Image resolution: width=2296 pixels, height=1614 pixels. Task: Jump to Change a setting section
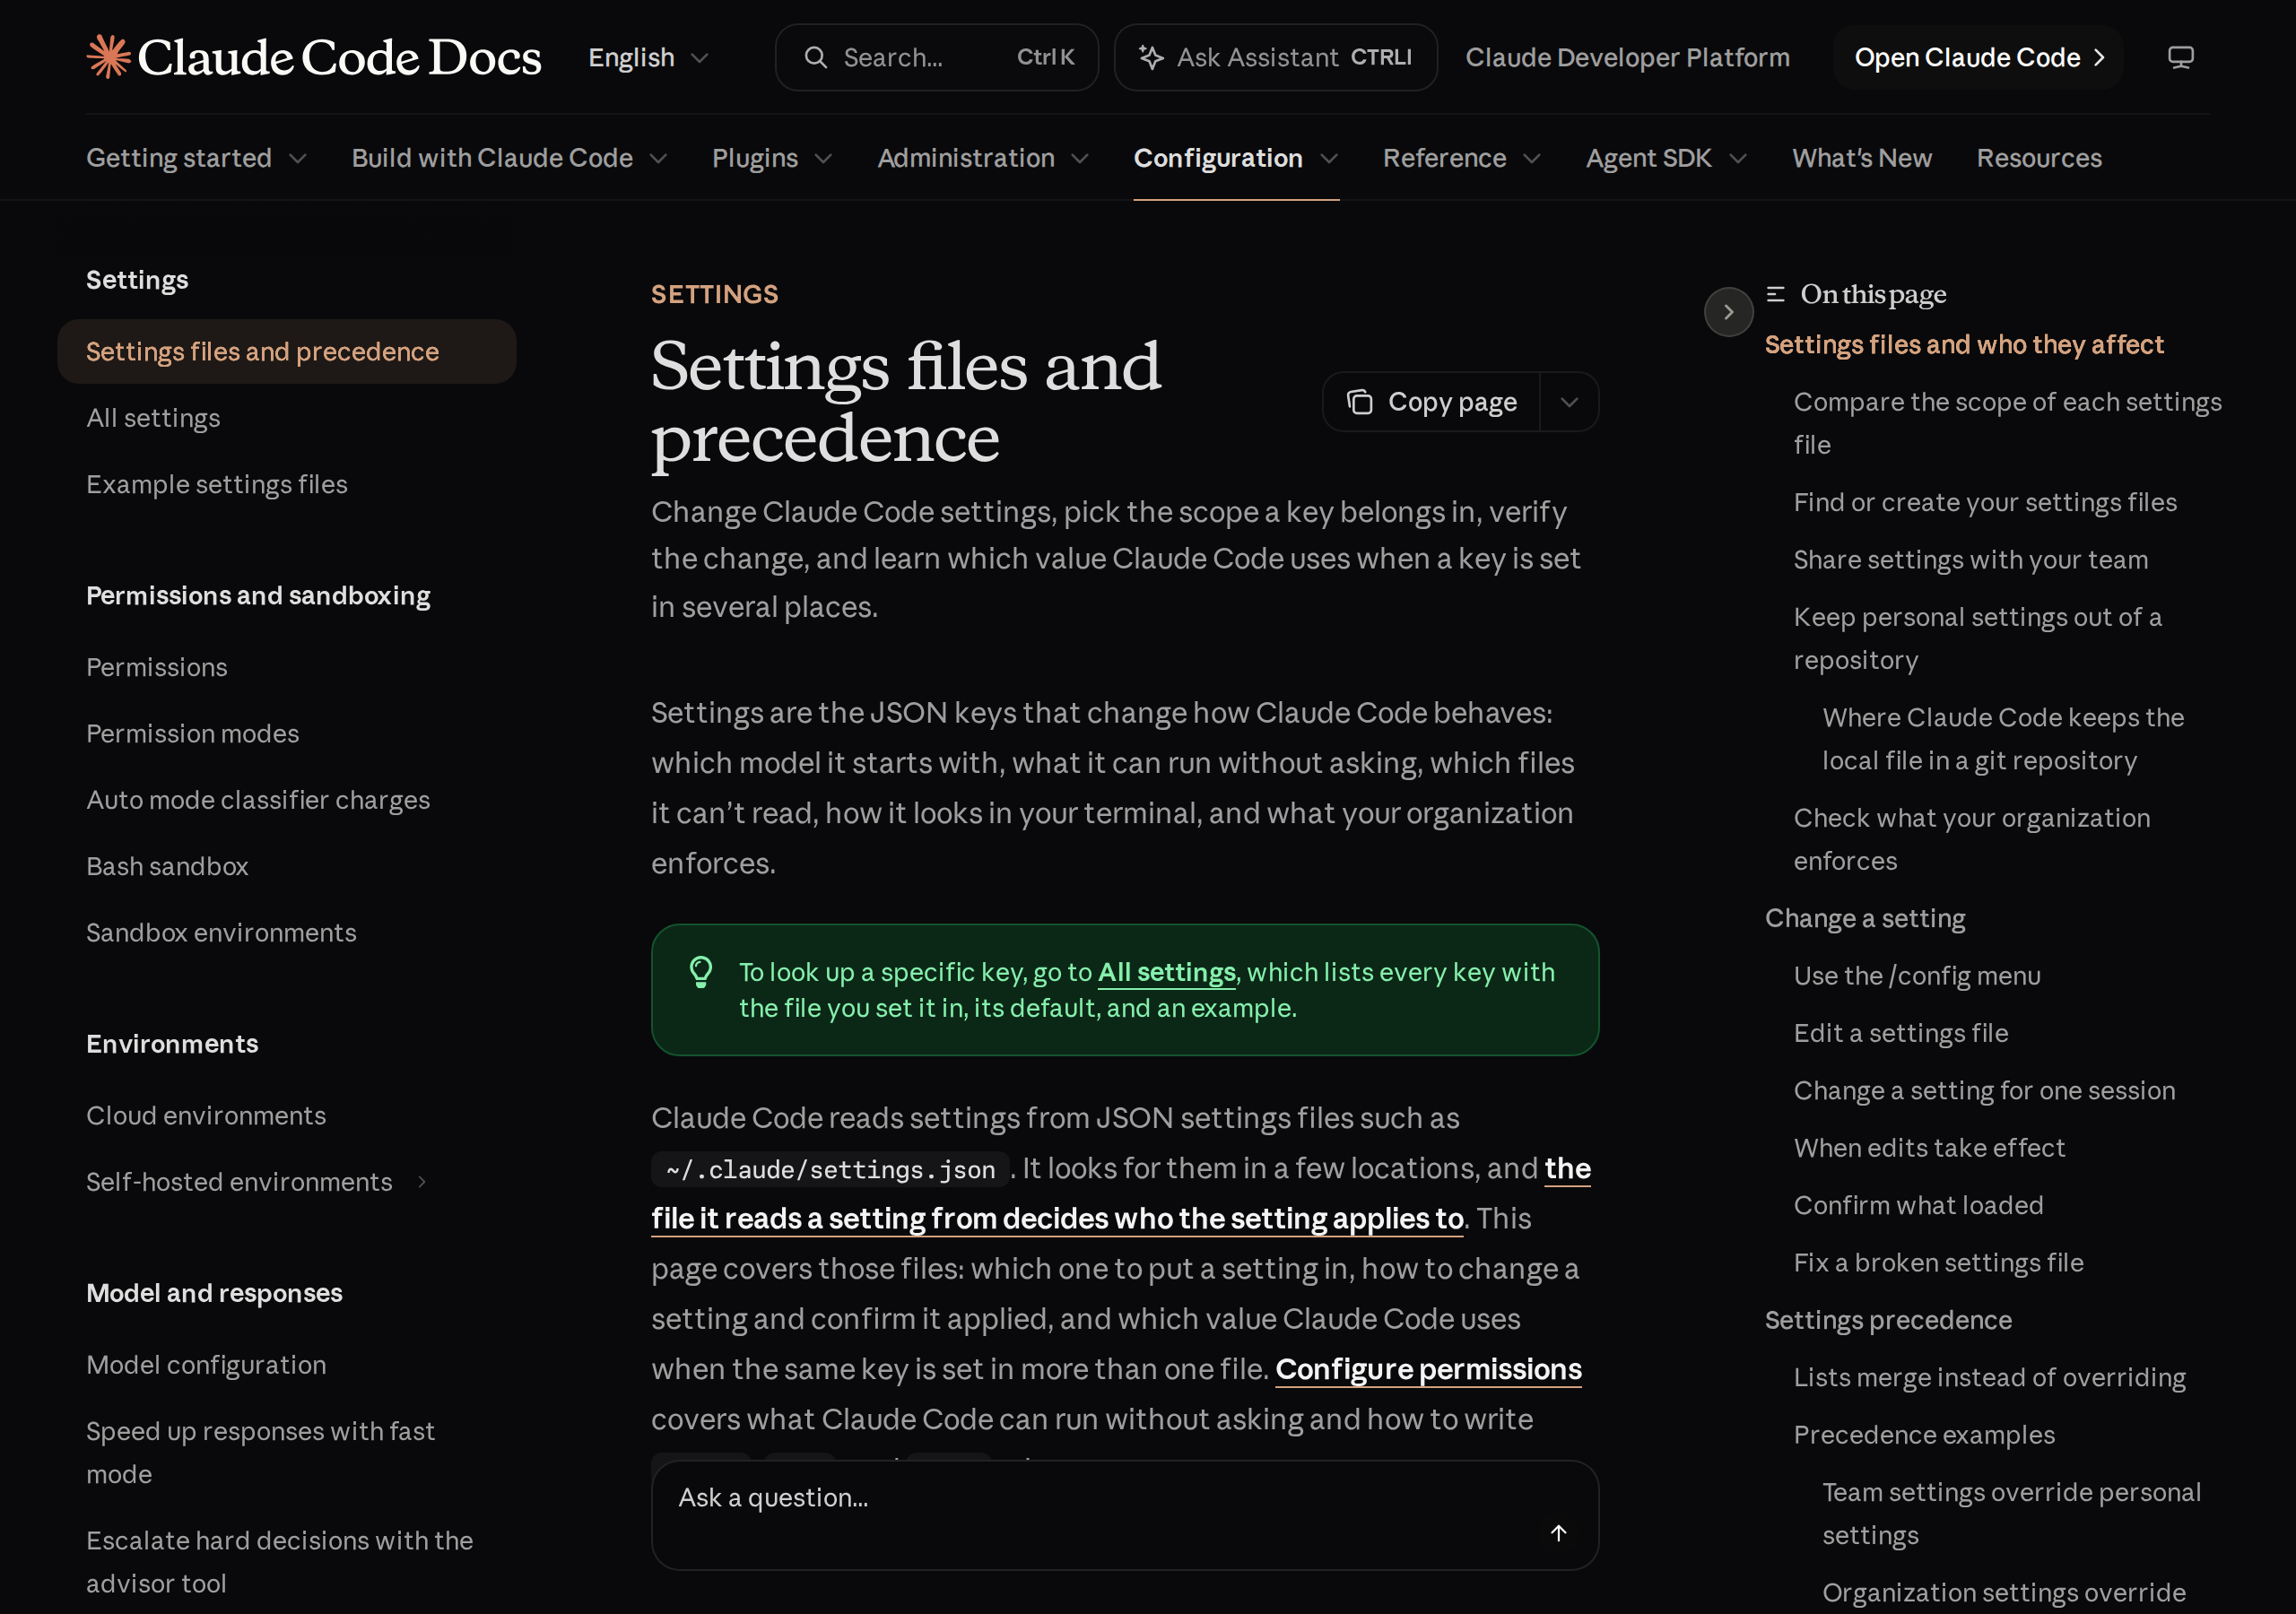1865,918
